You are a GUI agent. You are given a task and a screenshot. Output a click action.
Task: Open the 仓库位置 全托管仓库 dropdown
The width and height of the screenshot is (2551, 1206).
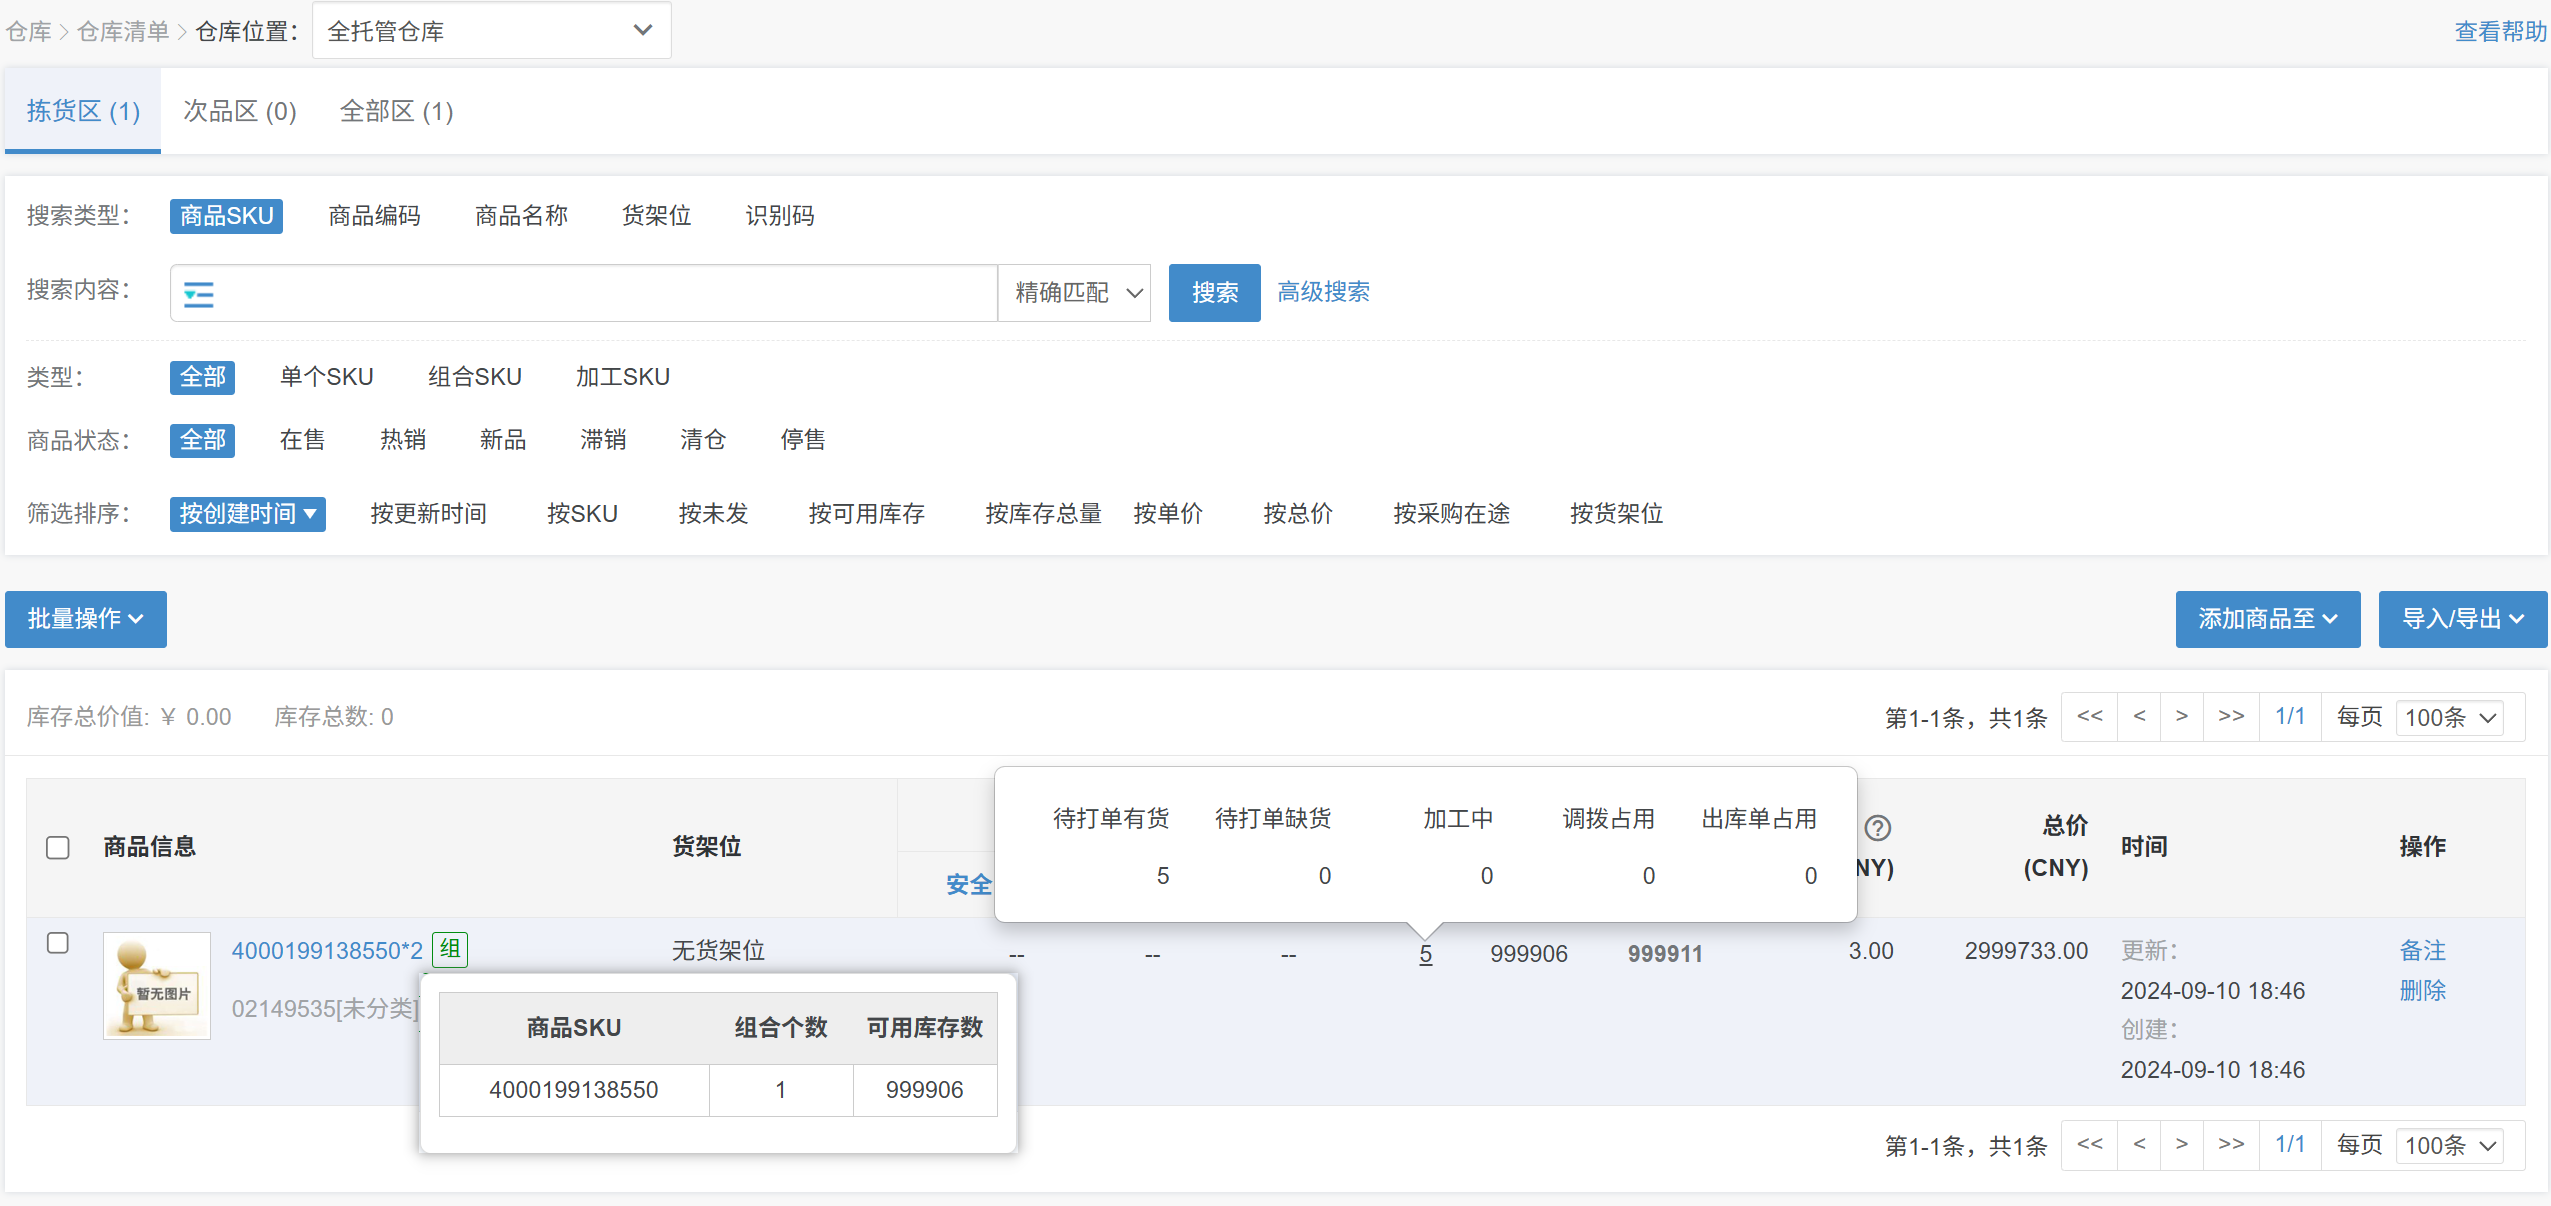click(491, 31)
